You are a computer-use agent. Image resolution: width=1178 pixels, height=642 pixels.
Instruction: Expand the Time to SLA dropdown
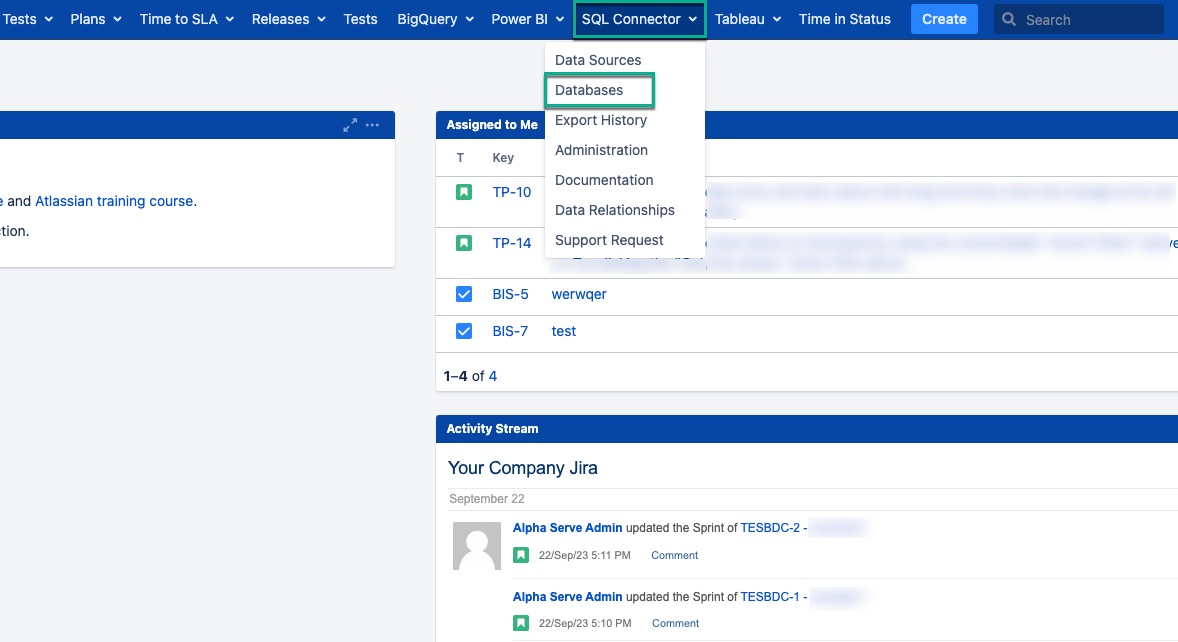(186, 19)
